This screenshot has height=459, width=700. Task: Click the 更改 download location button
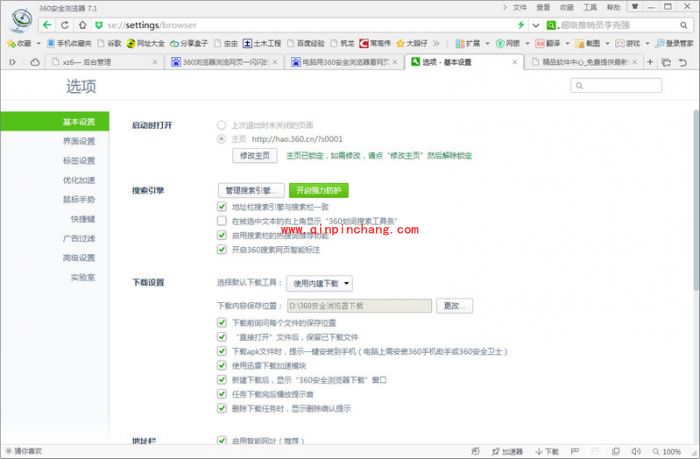(454, 306)
